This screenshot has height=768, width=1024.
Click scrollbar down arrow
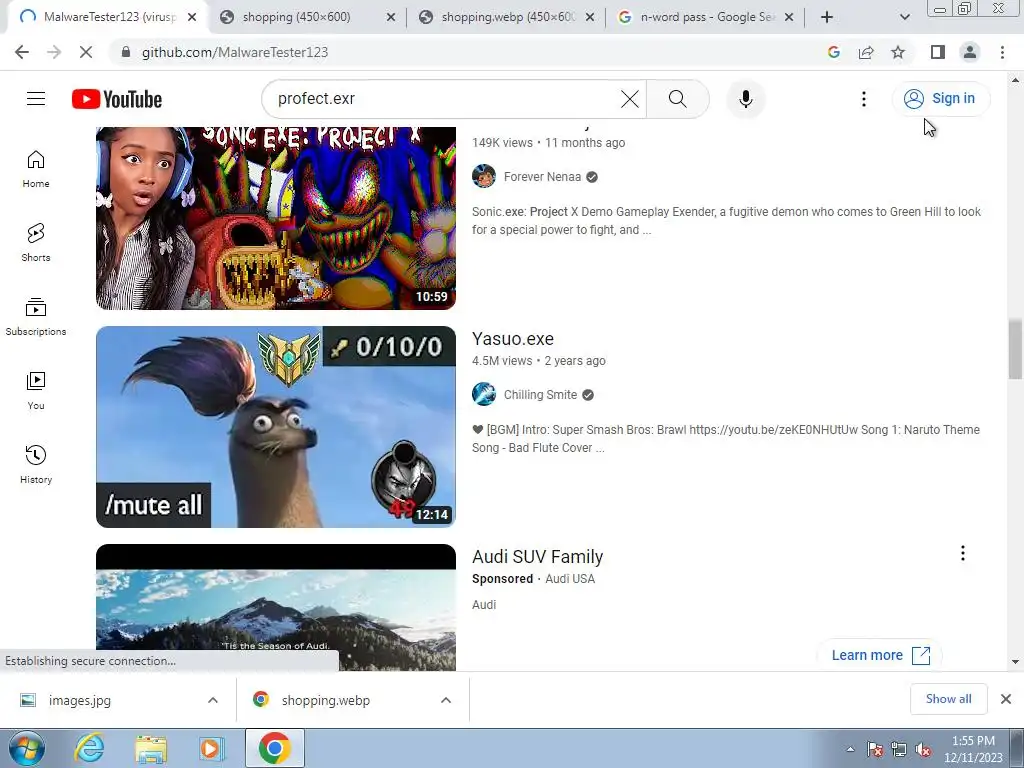pyautogui.click(x=1015, y=662)
